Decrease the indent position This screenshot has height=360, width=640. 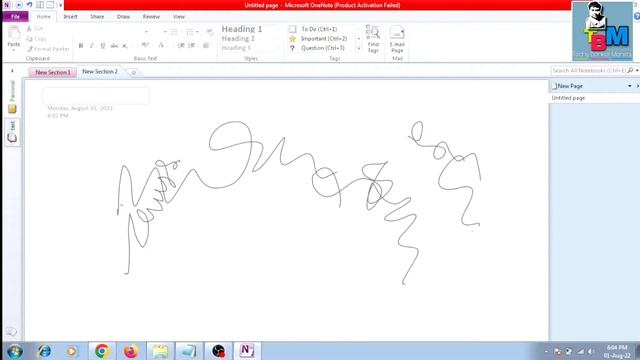[181, 45]
